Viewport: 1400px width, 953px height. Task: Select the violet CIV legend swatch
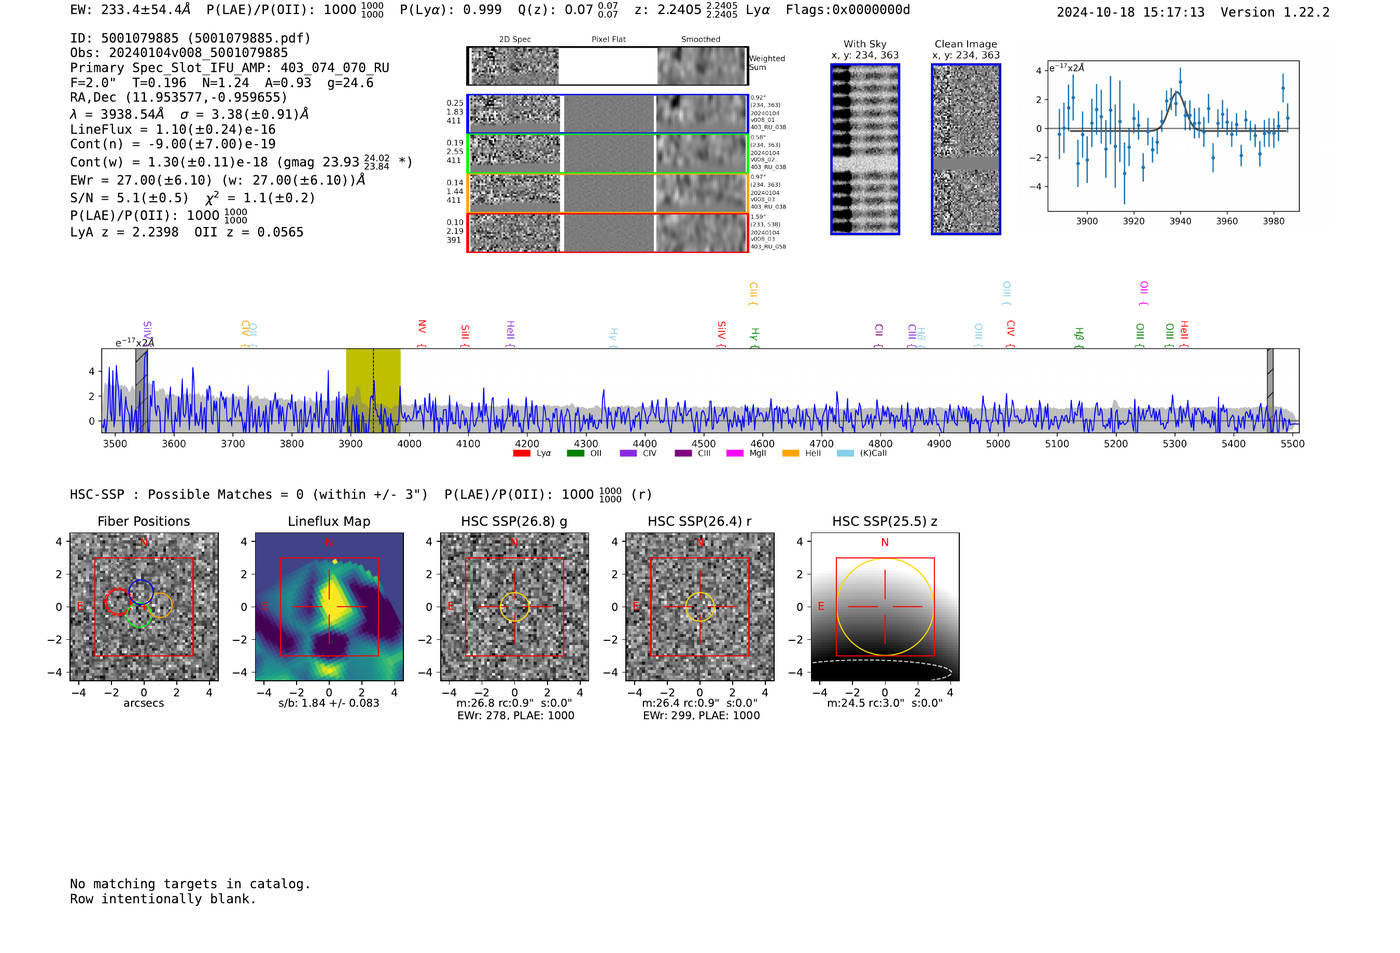click(628, 453)
